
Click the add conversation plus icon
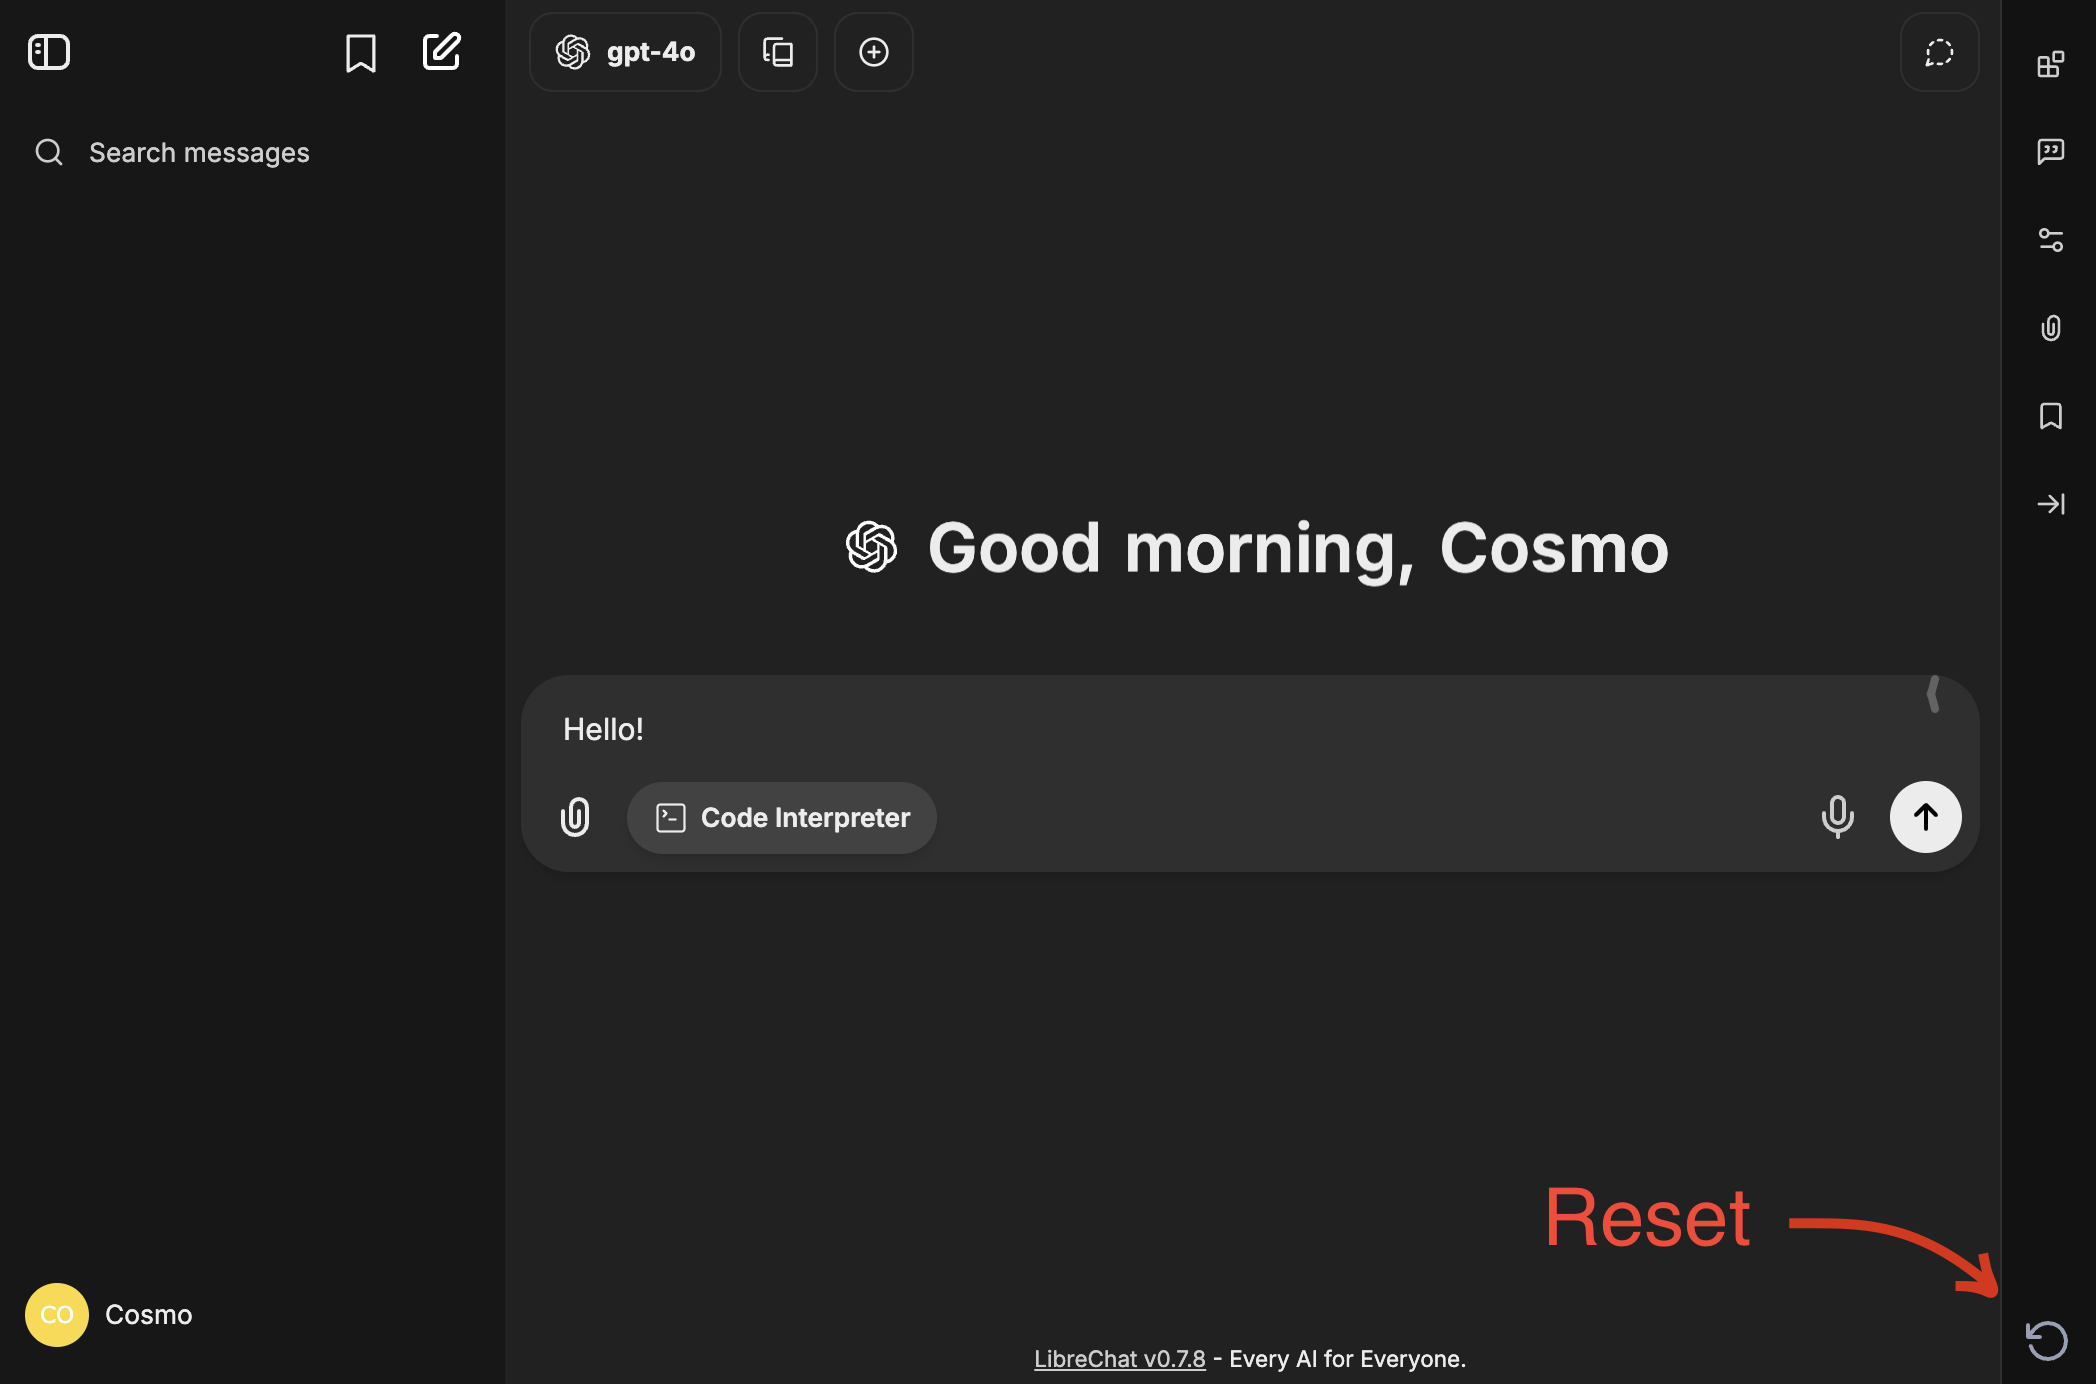(874, 52)
